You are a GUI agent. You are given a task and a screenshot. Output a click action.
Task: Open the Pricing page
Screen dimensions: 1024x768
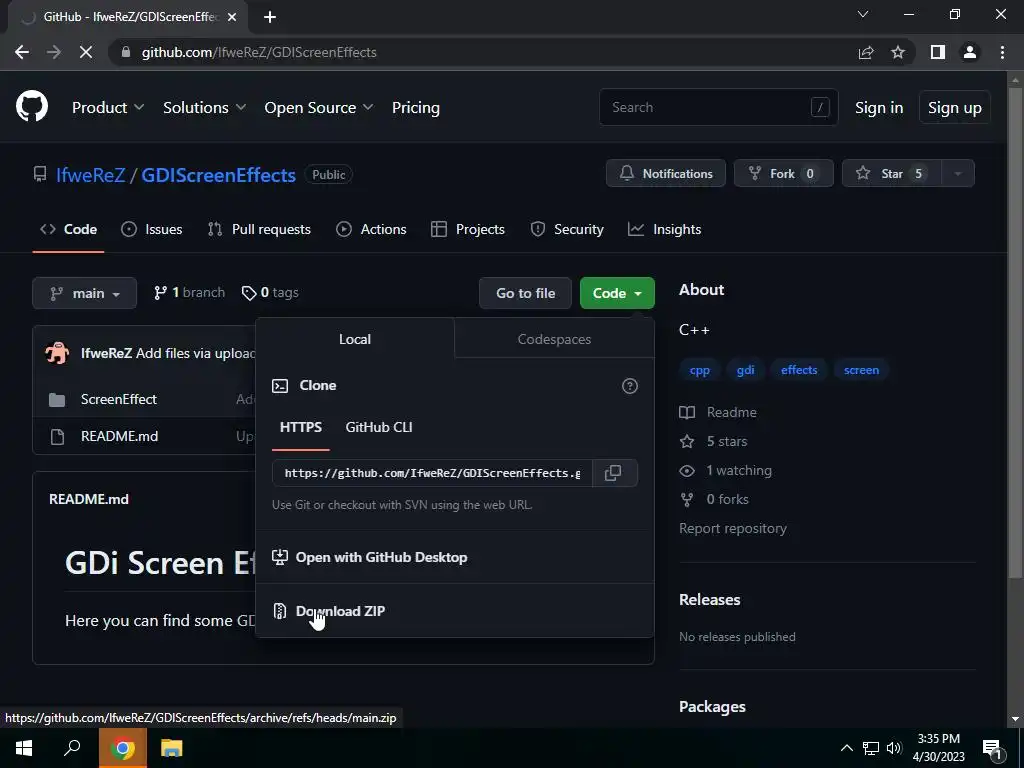click(415, 108)
